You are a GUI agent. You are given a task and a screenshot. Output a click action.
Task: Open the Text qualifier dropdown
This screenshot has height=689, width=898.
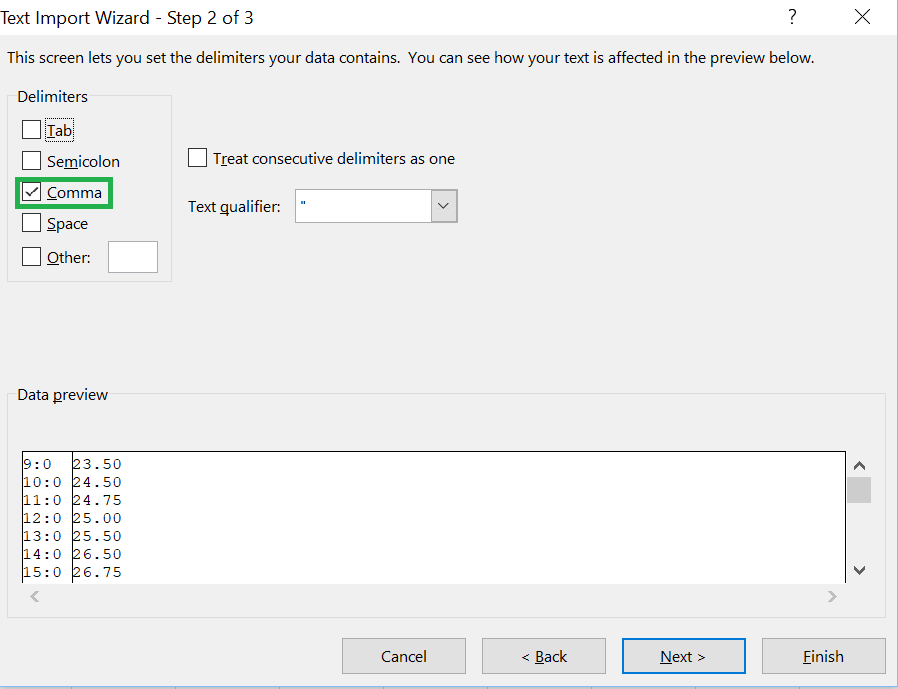[x=443, y=205]
